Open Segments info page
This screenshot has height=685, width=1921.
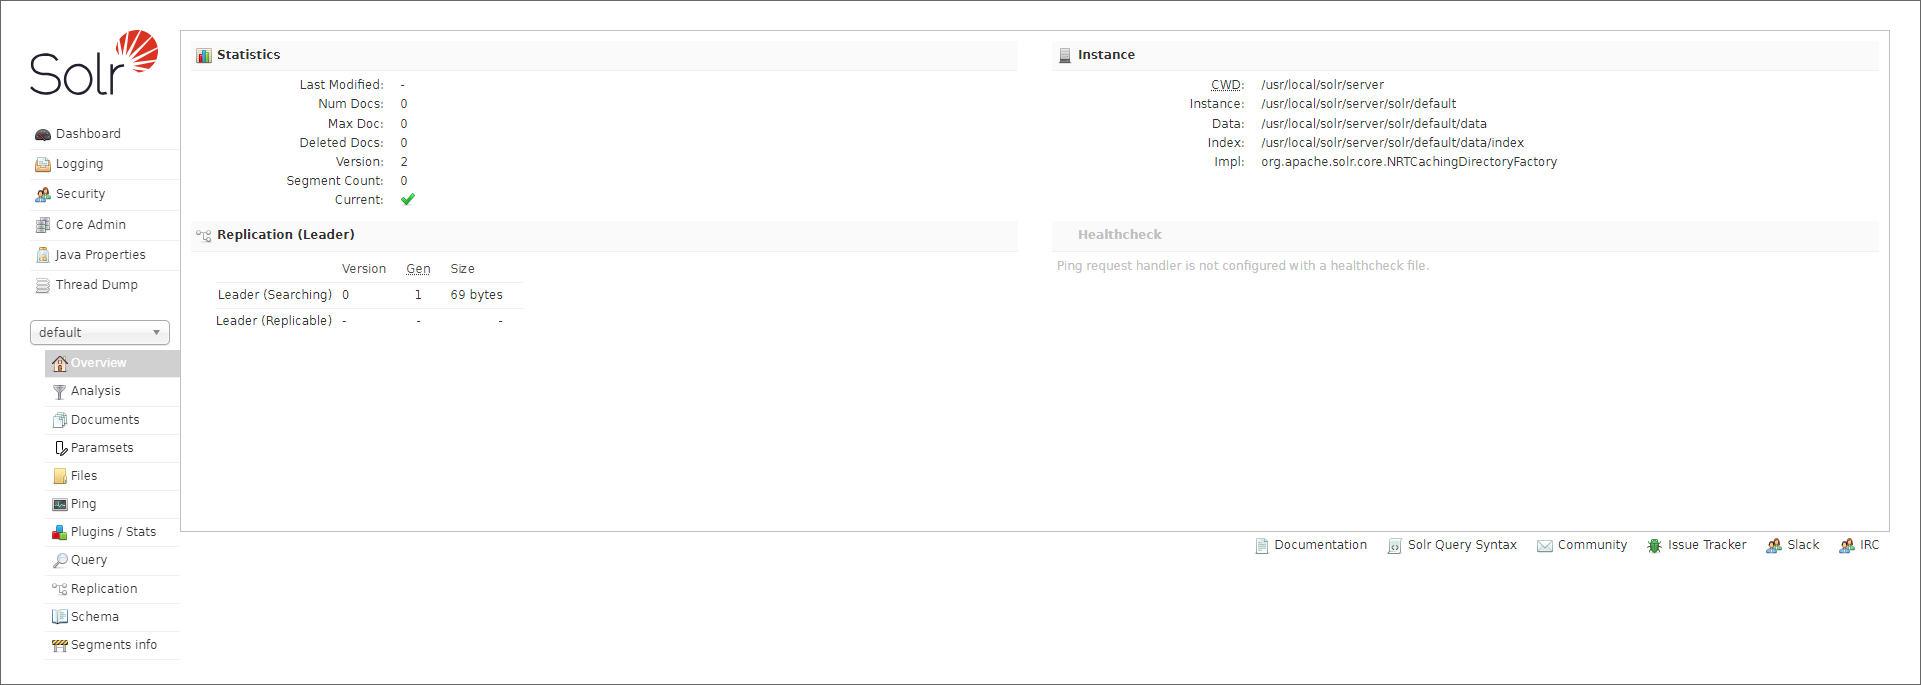[114, 645]
